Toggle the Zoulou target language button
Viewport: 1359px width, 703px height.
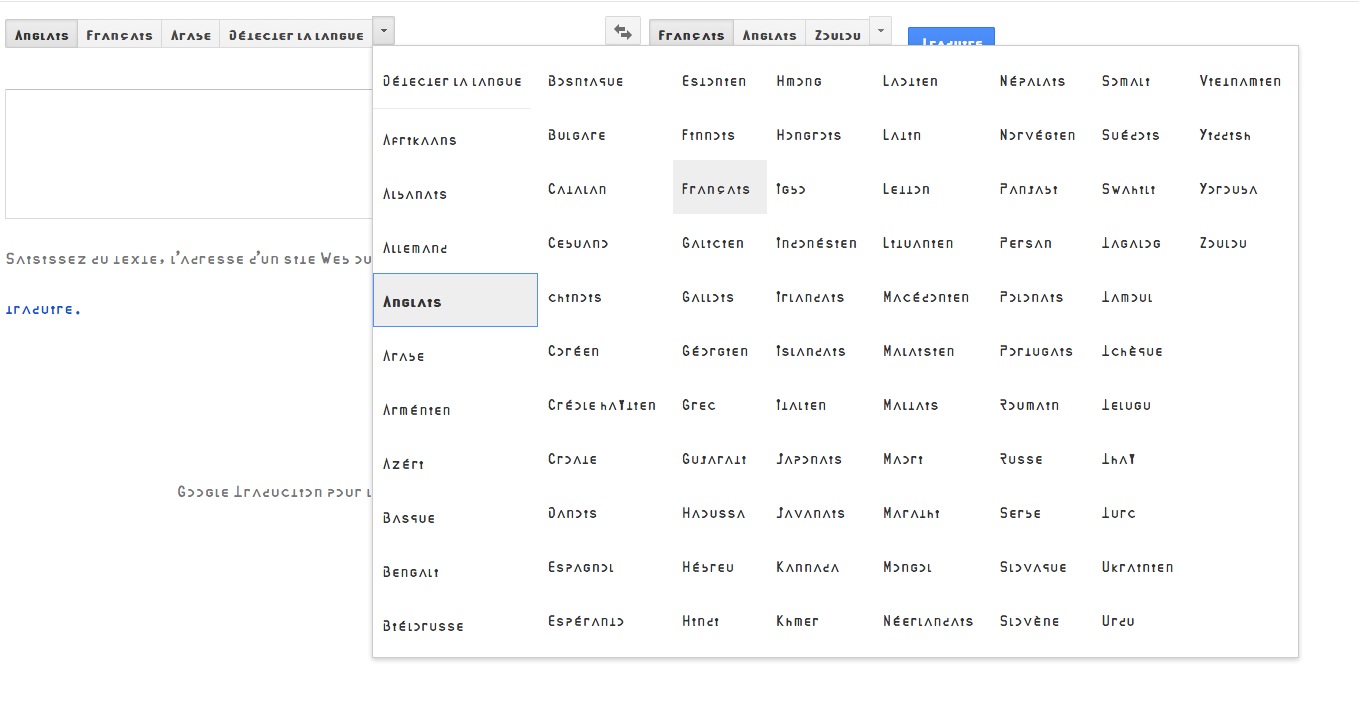pos(837,35)
